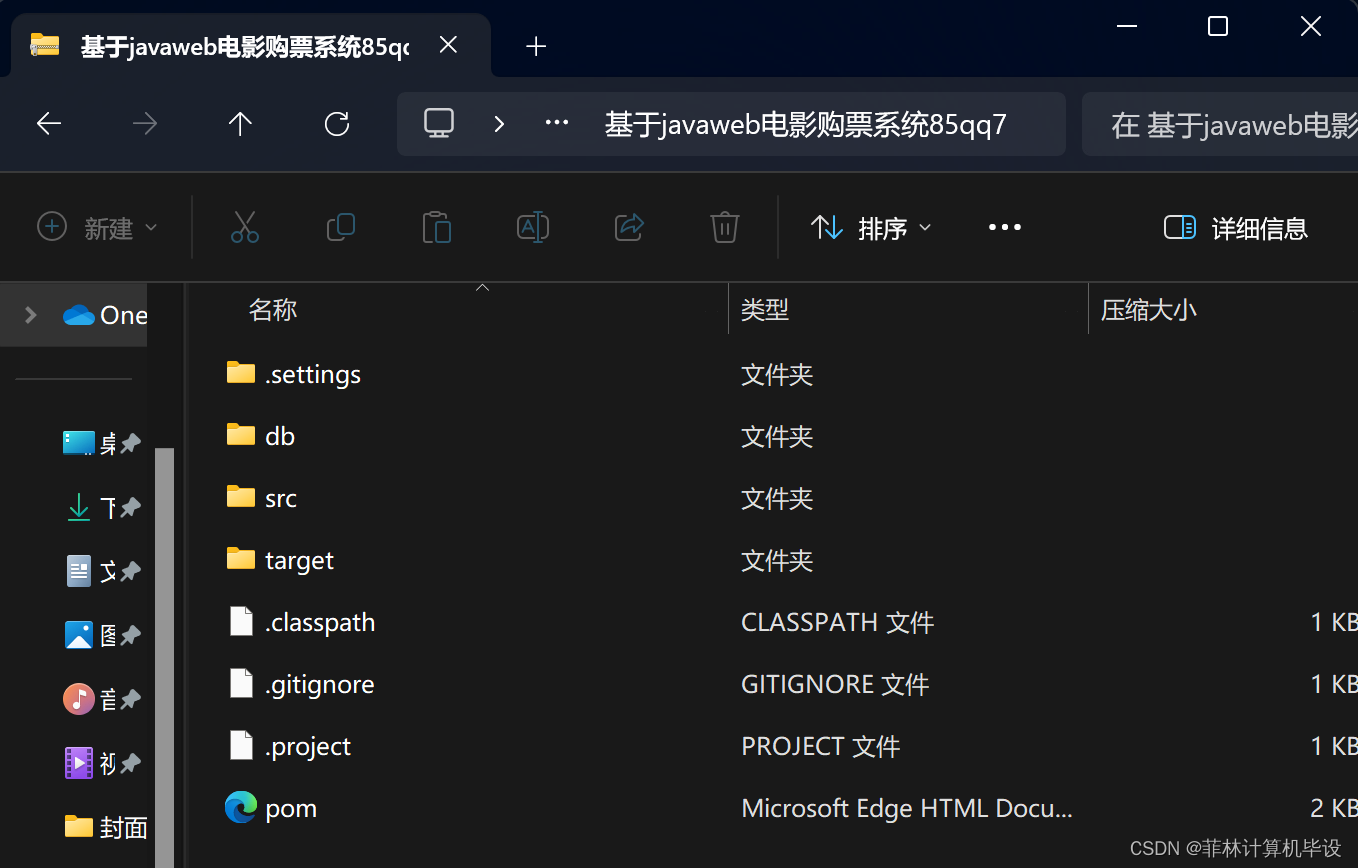
Task: Go forward with the right arrow
Action: [145, 124]
